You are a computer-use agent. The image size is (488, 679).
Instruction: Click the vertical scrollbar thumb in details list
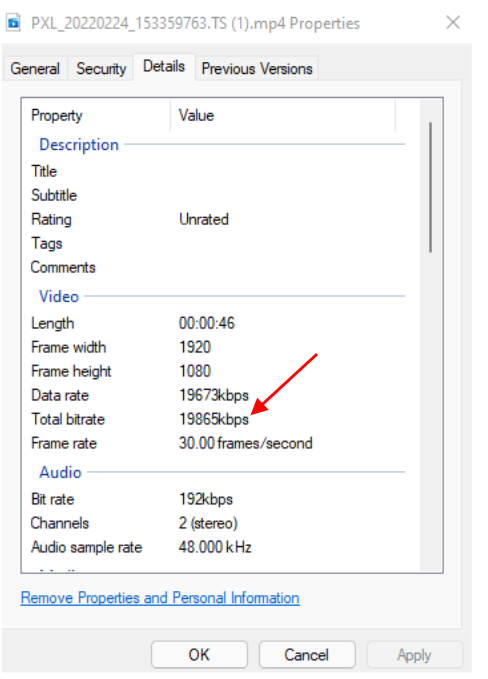[x=430, y=187]
